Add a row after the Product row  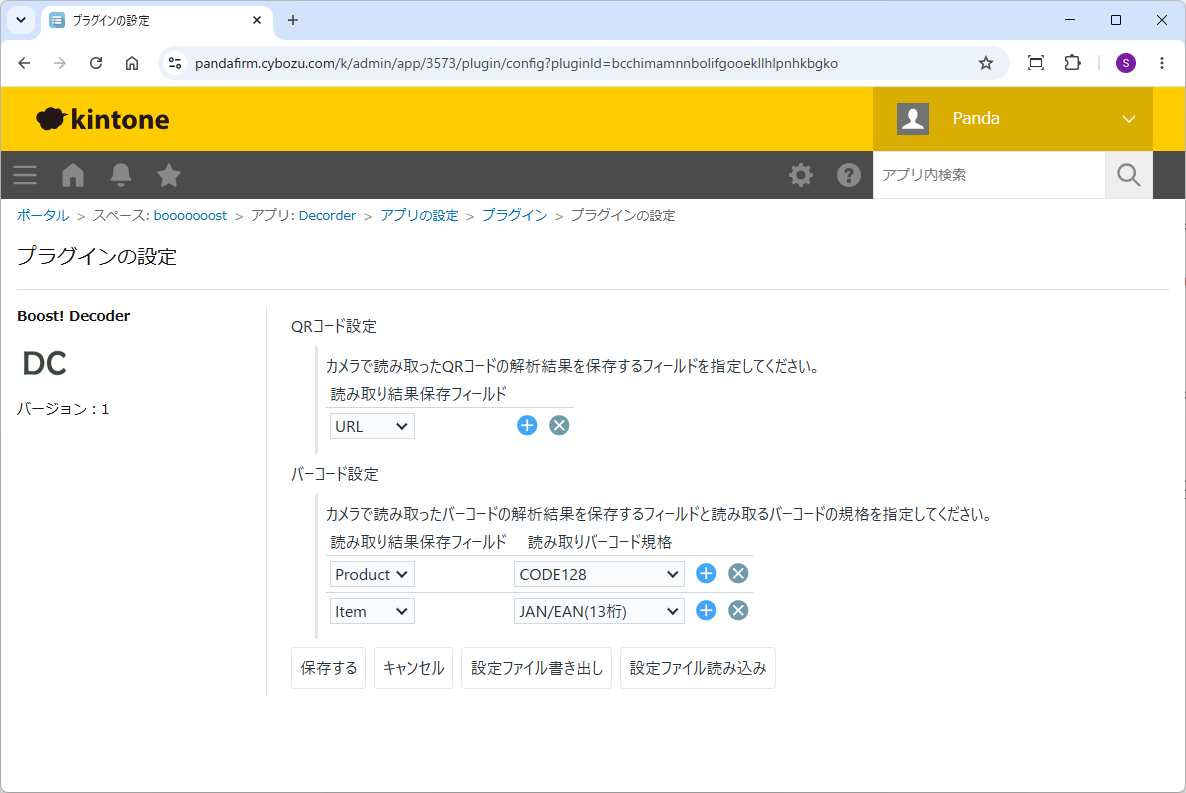tap(706, 574)
